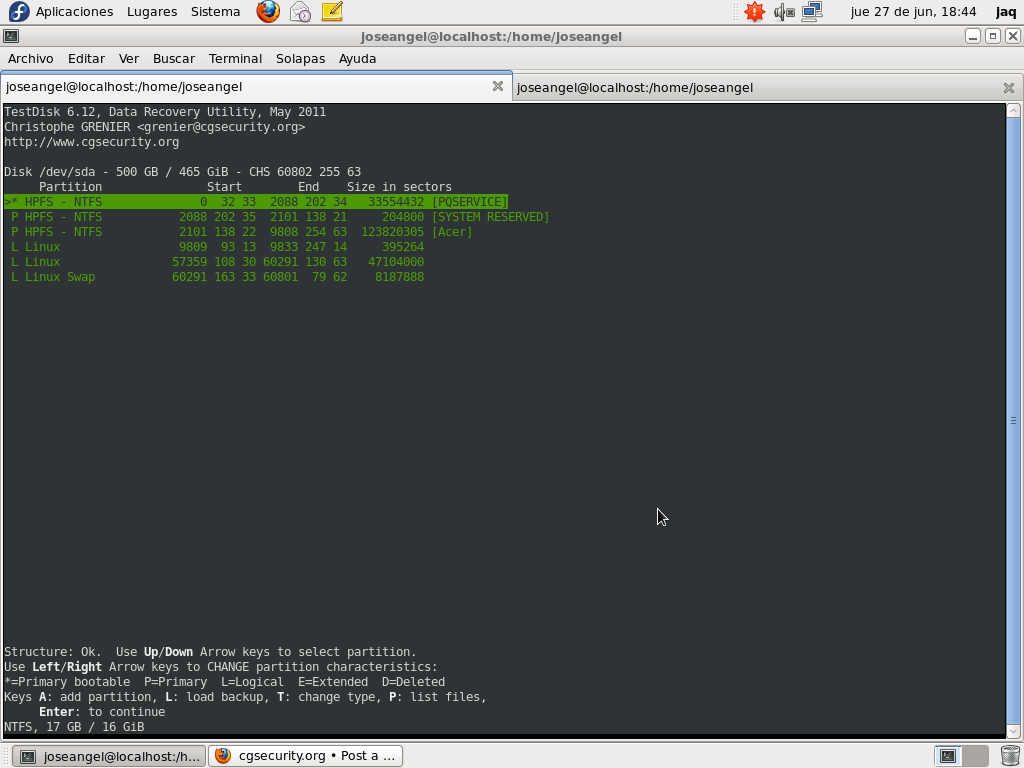Click the 'T: change type' key hint
This screenshot has width=1024, height=768.
327,697
